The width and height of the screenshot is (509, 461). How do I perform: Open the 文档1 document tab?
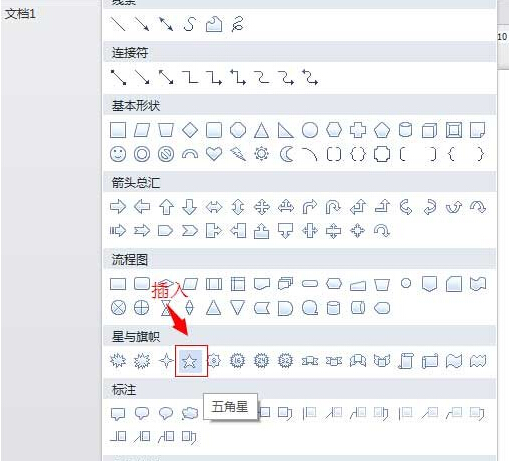click(20, 14)
